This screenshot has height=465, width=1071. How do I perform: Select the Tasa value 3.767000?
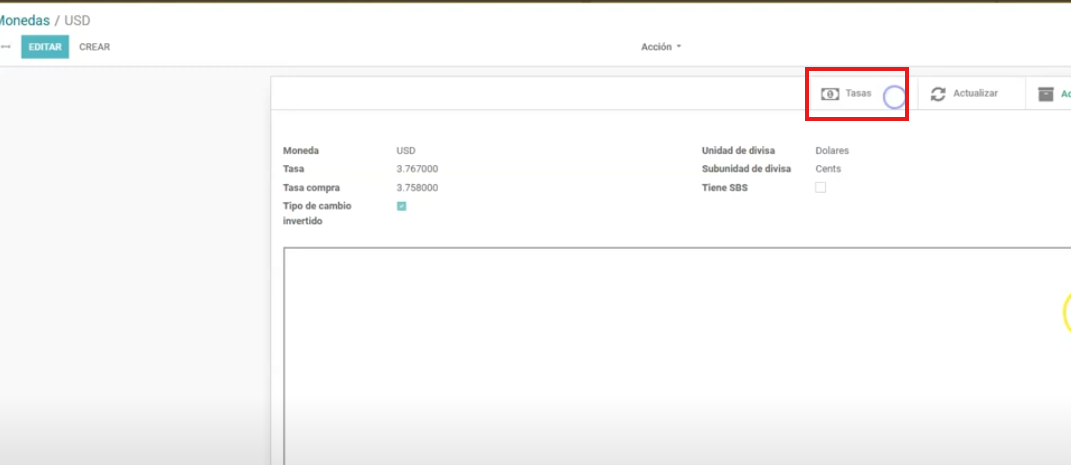point(417,169)
